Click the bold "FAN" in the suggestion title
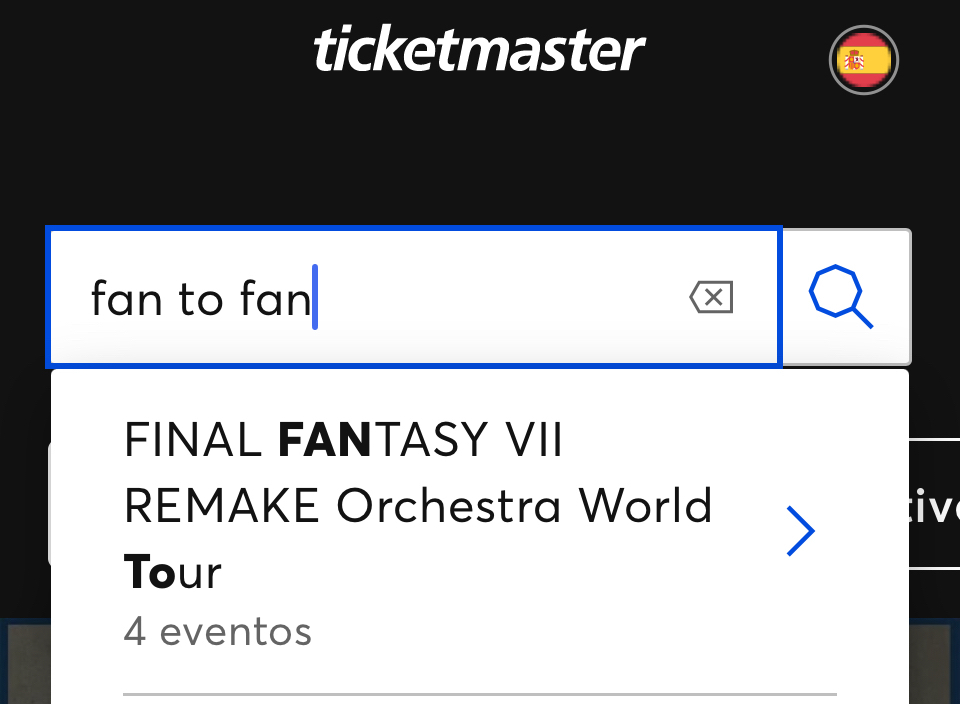960x704 pixels. 324,440
